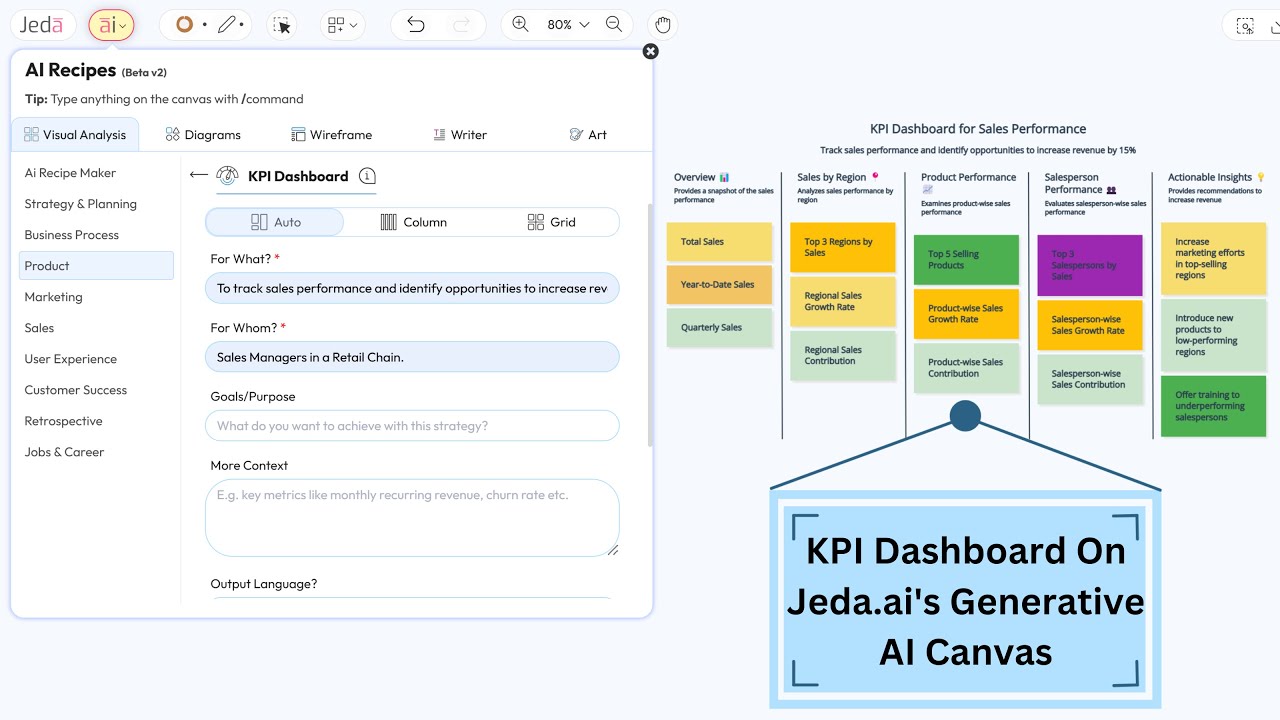
Task: Select Top 3 Regions by Sales note
Action: (x=843, y=247)
